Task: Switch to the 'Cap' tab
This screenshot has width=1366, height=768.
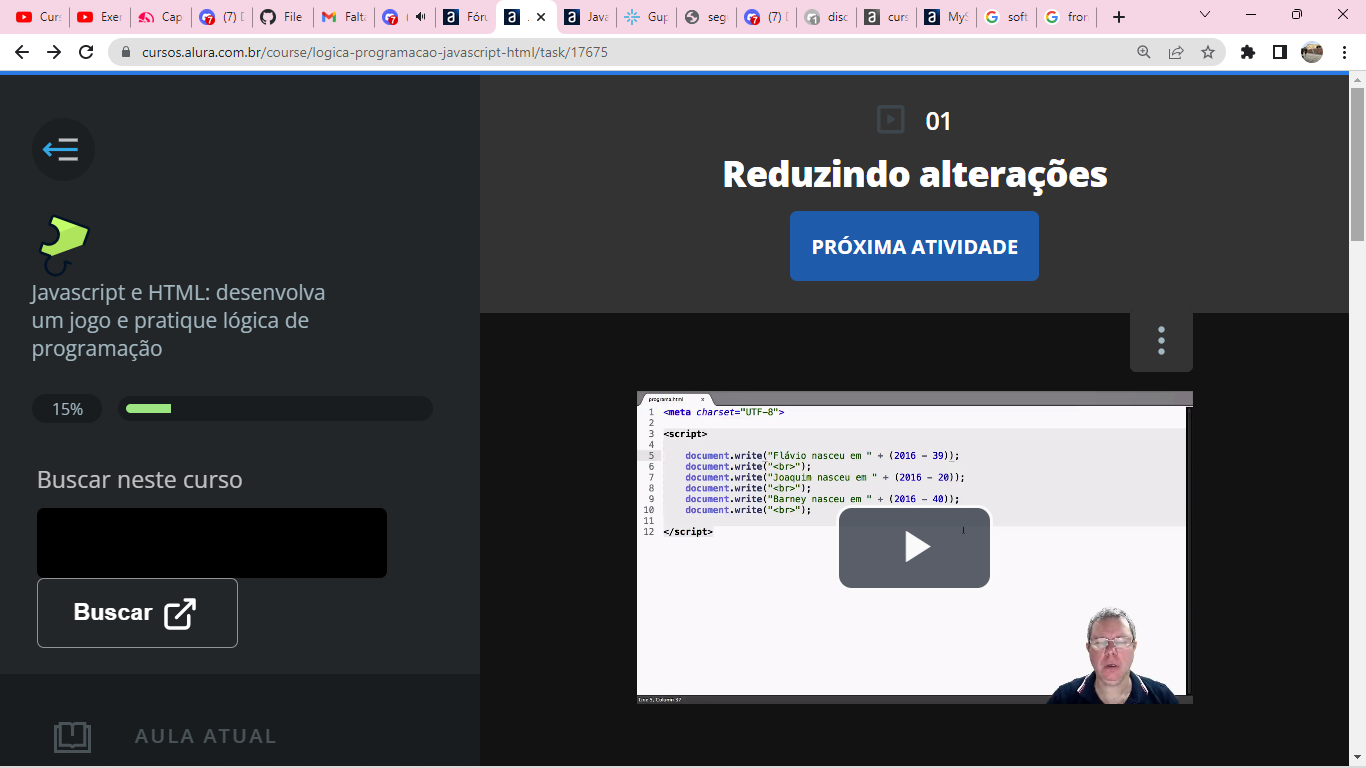Action: [x=160, y=17]
